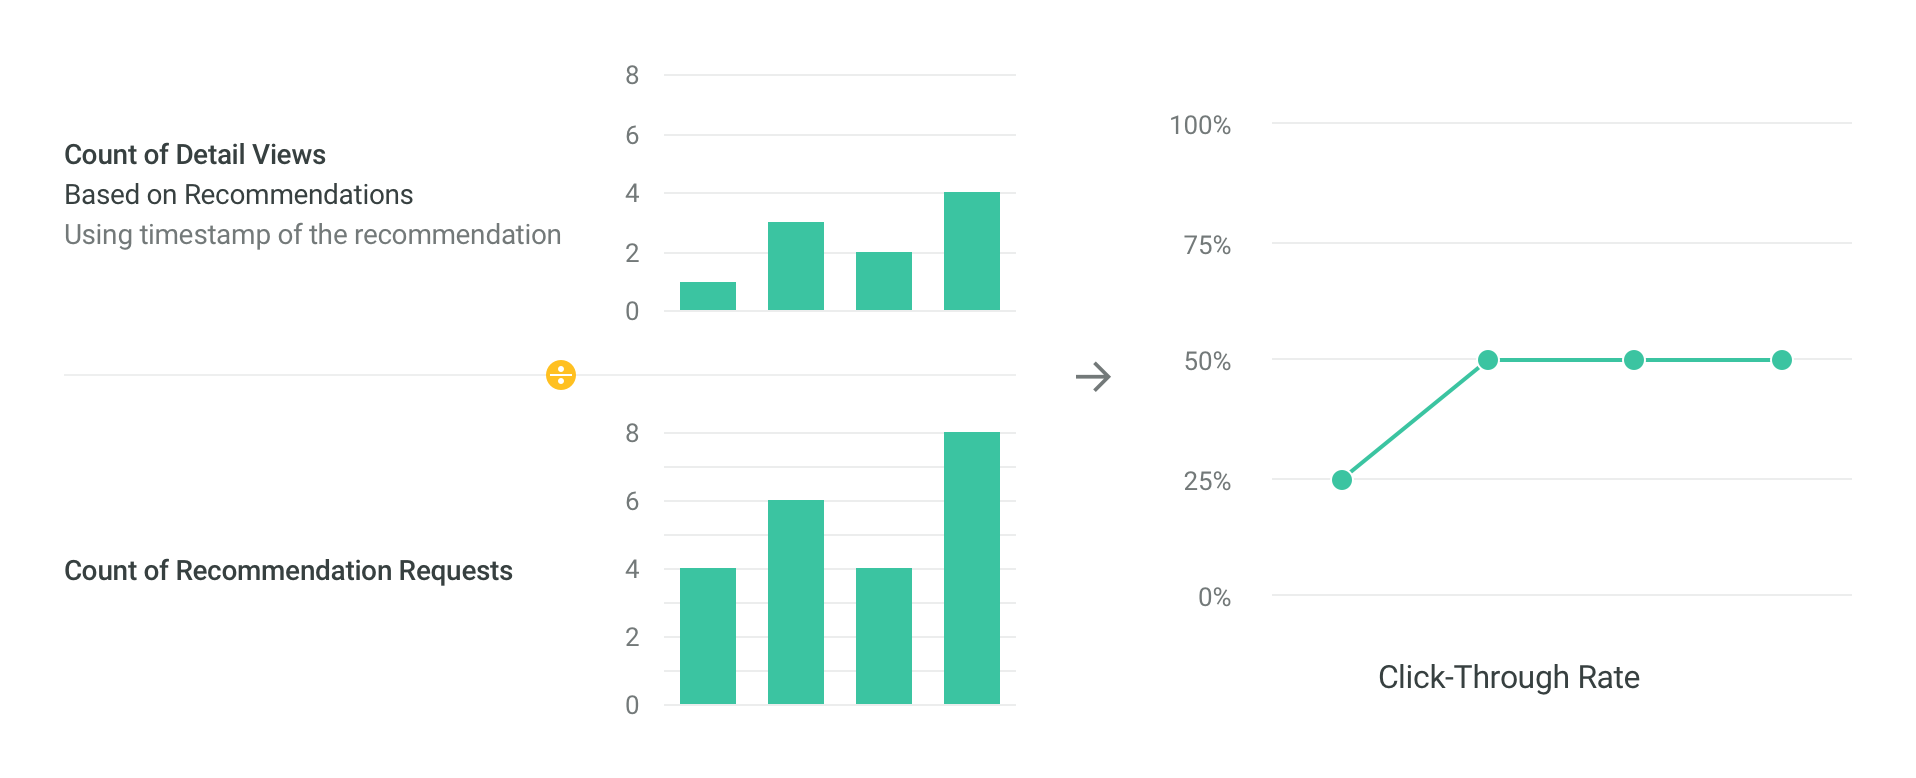Select the third data point on line chart
Viewport: 1916px width, 778px height.
1634,360
